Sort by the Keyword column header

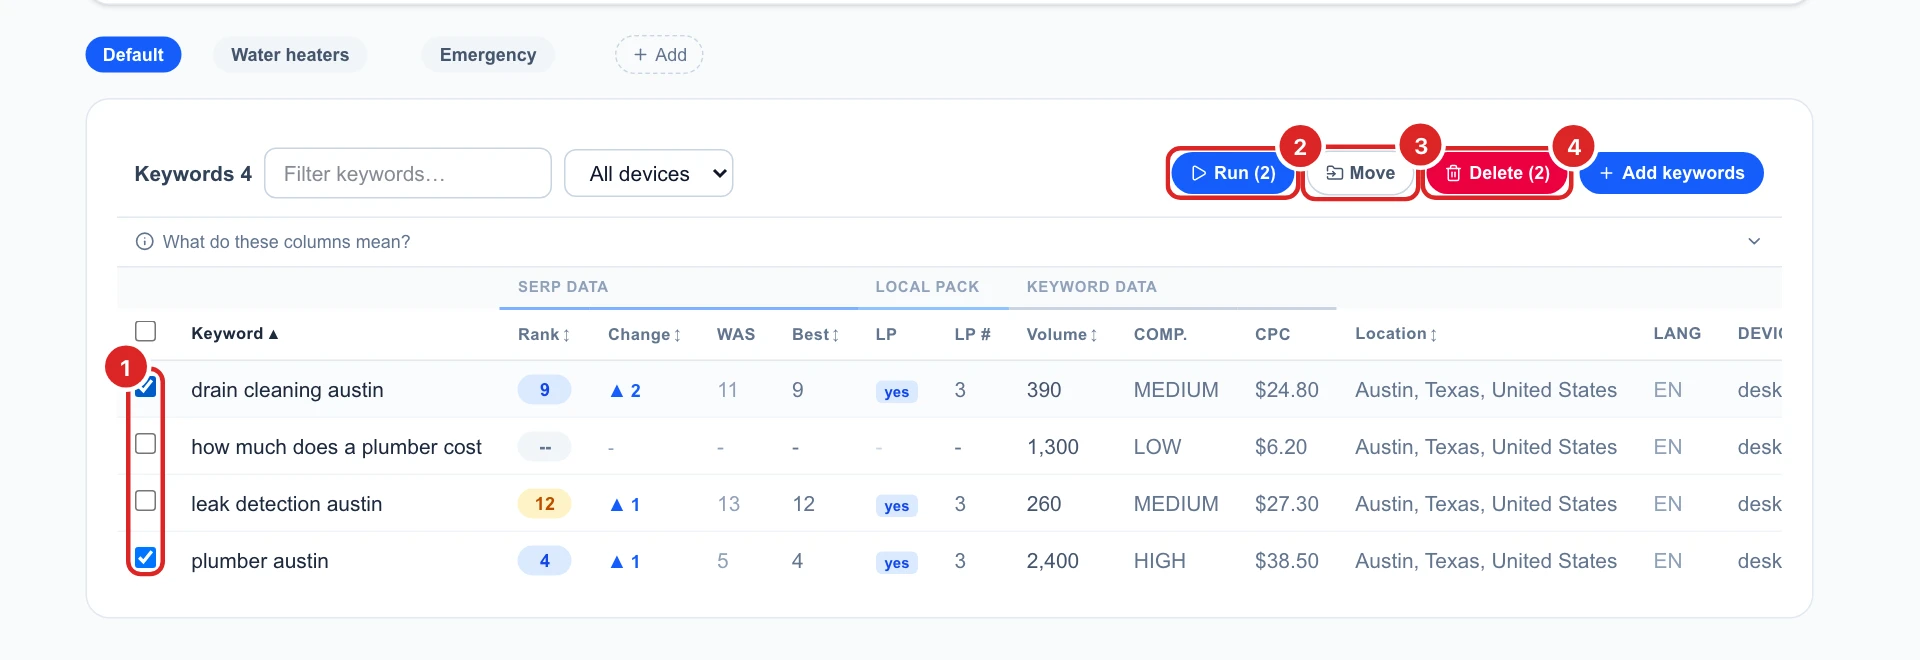(x=235, y=334)
